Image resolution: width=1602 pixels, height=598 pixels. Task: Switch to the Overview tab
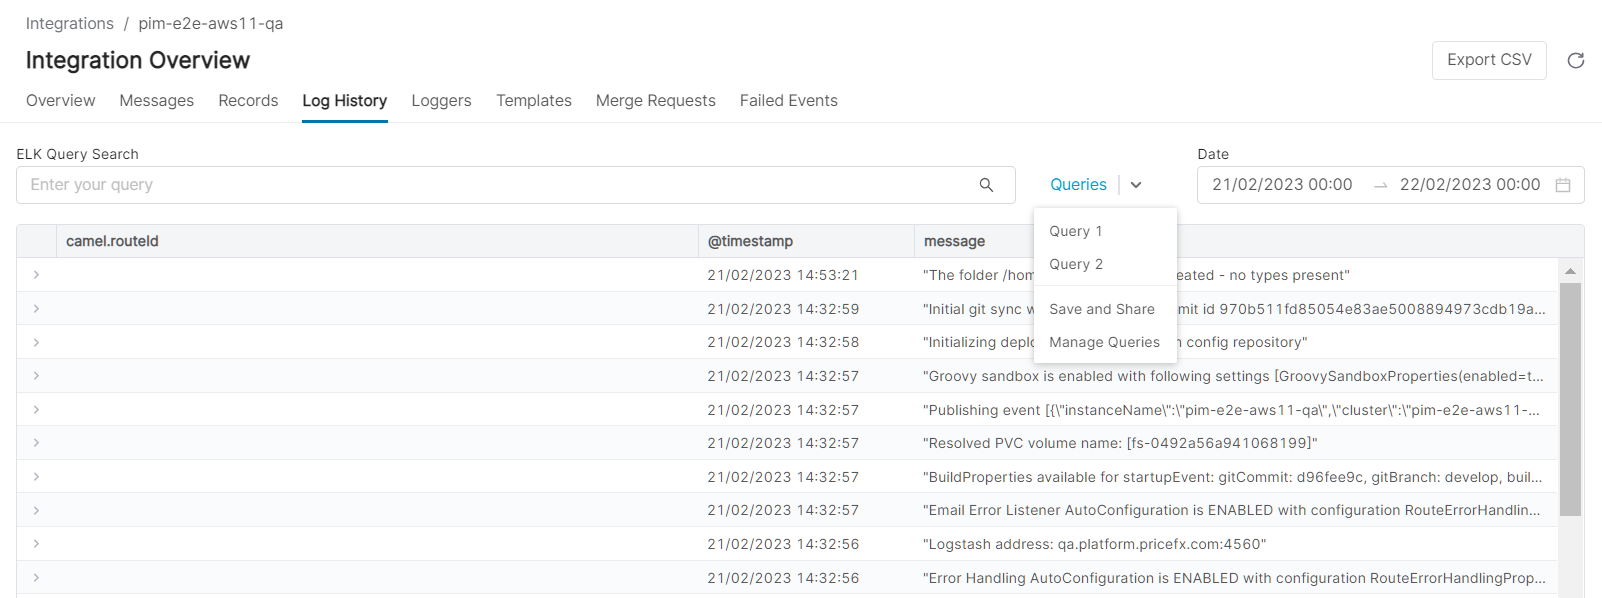pyautogui.click(x=61, y=100)
